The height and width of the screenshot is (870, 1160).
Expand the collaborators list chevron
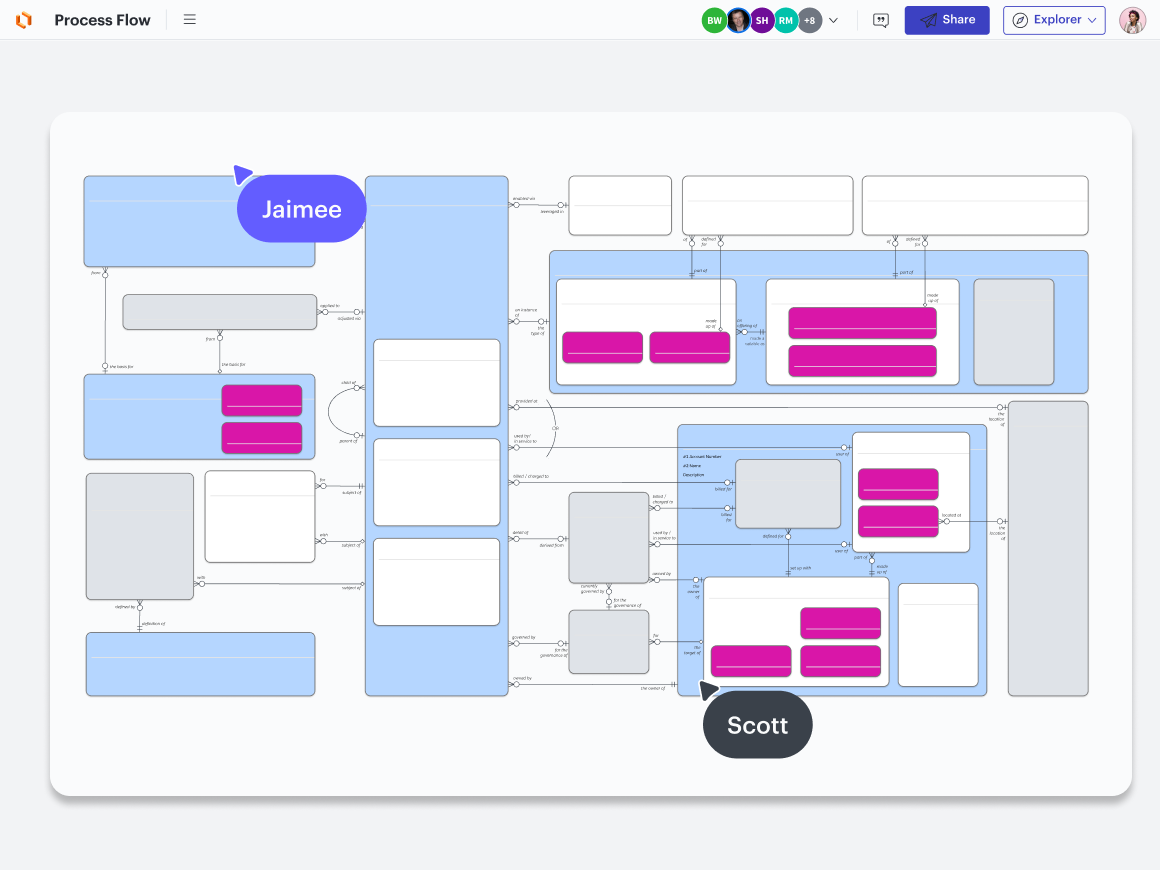[x=834, y=20]
